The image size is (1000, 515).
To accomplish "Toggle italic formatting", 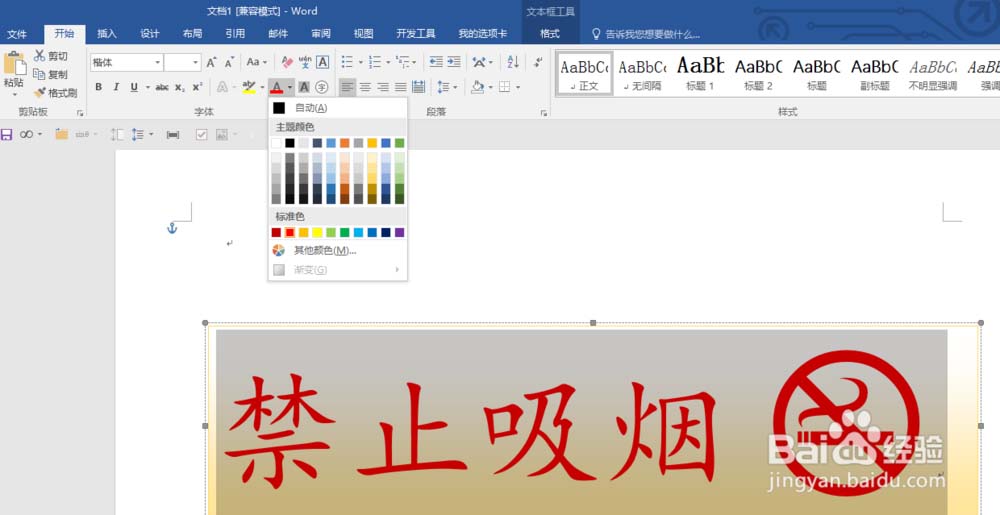I will coord(116,87).
